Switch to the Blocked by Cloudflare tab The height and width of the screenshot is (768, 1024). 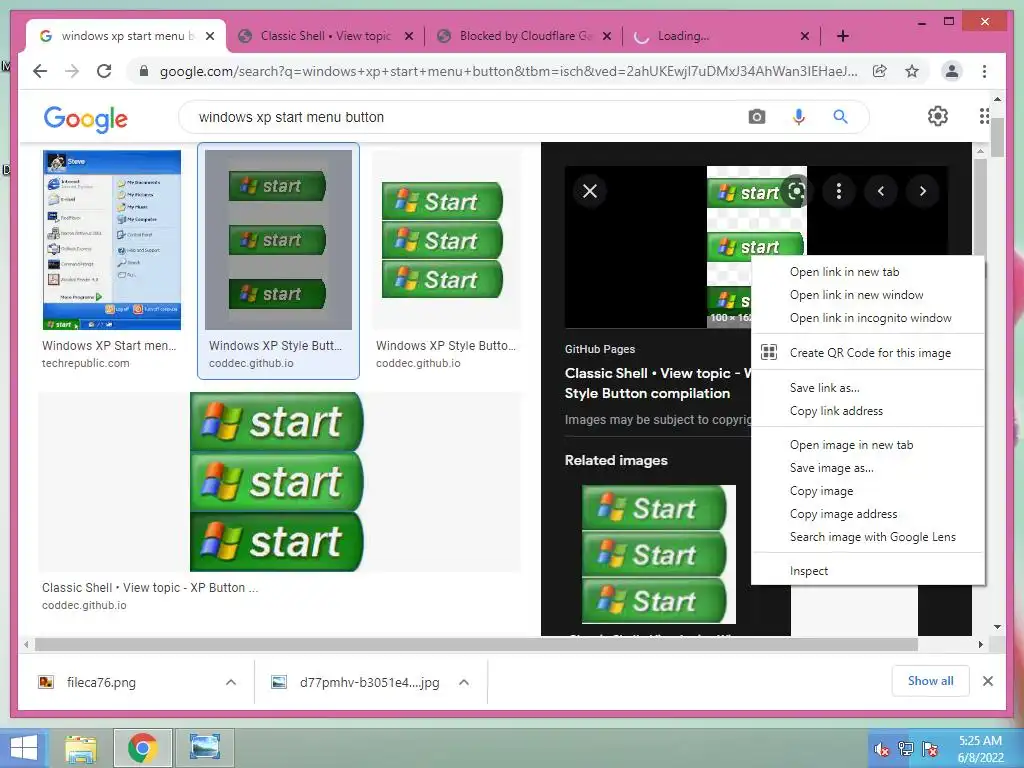click(x=525, y=36)
